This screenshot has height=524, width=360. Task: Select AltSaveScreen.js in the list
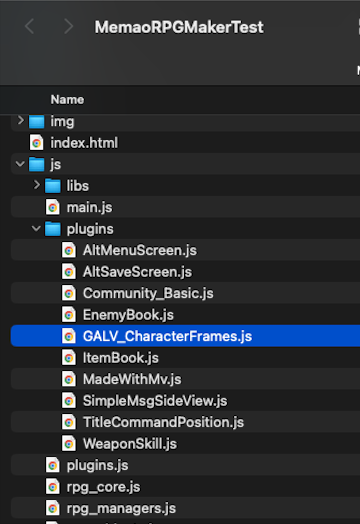tap(137, 272)
